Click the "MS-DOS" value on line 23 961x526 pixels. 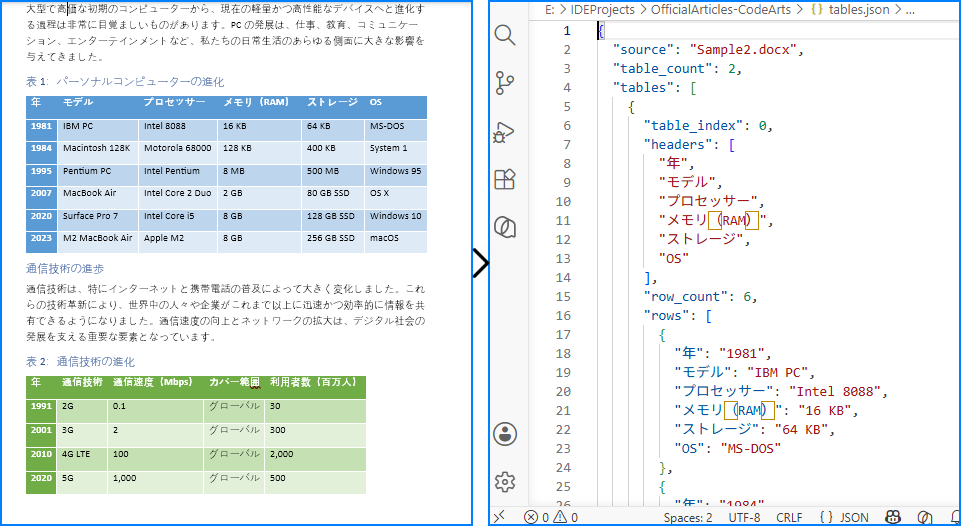(751, 449)
